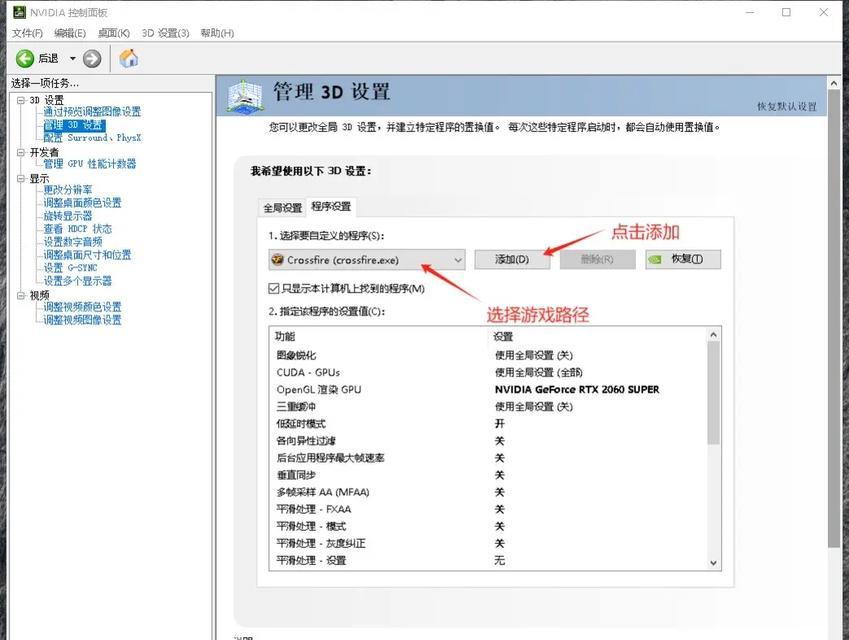The image size is (849, 640).
Task: Open the 文件(F) menu
Action: coord(27,33)
